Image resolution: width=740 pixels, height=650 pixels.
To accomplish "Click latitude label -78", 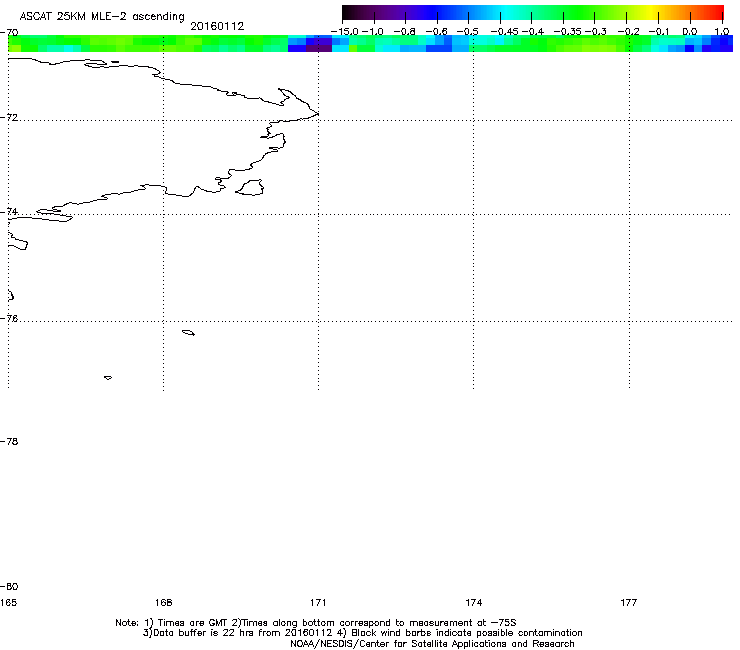I will point(9,441).
